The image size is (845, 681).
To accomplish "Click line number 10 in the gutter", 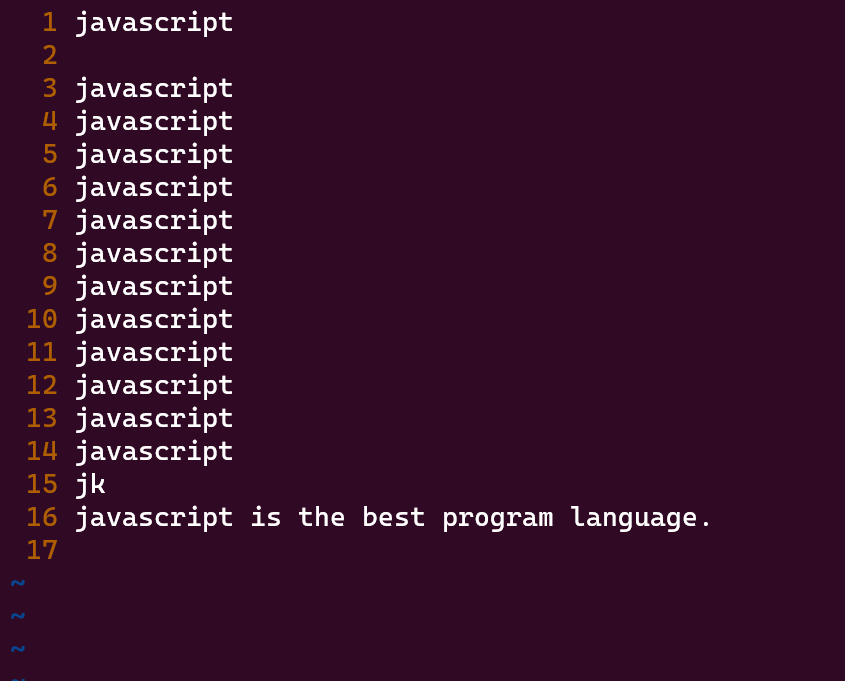I will (42, 319).
